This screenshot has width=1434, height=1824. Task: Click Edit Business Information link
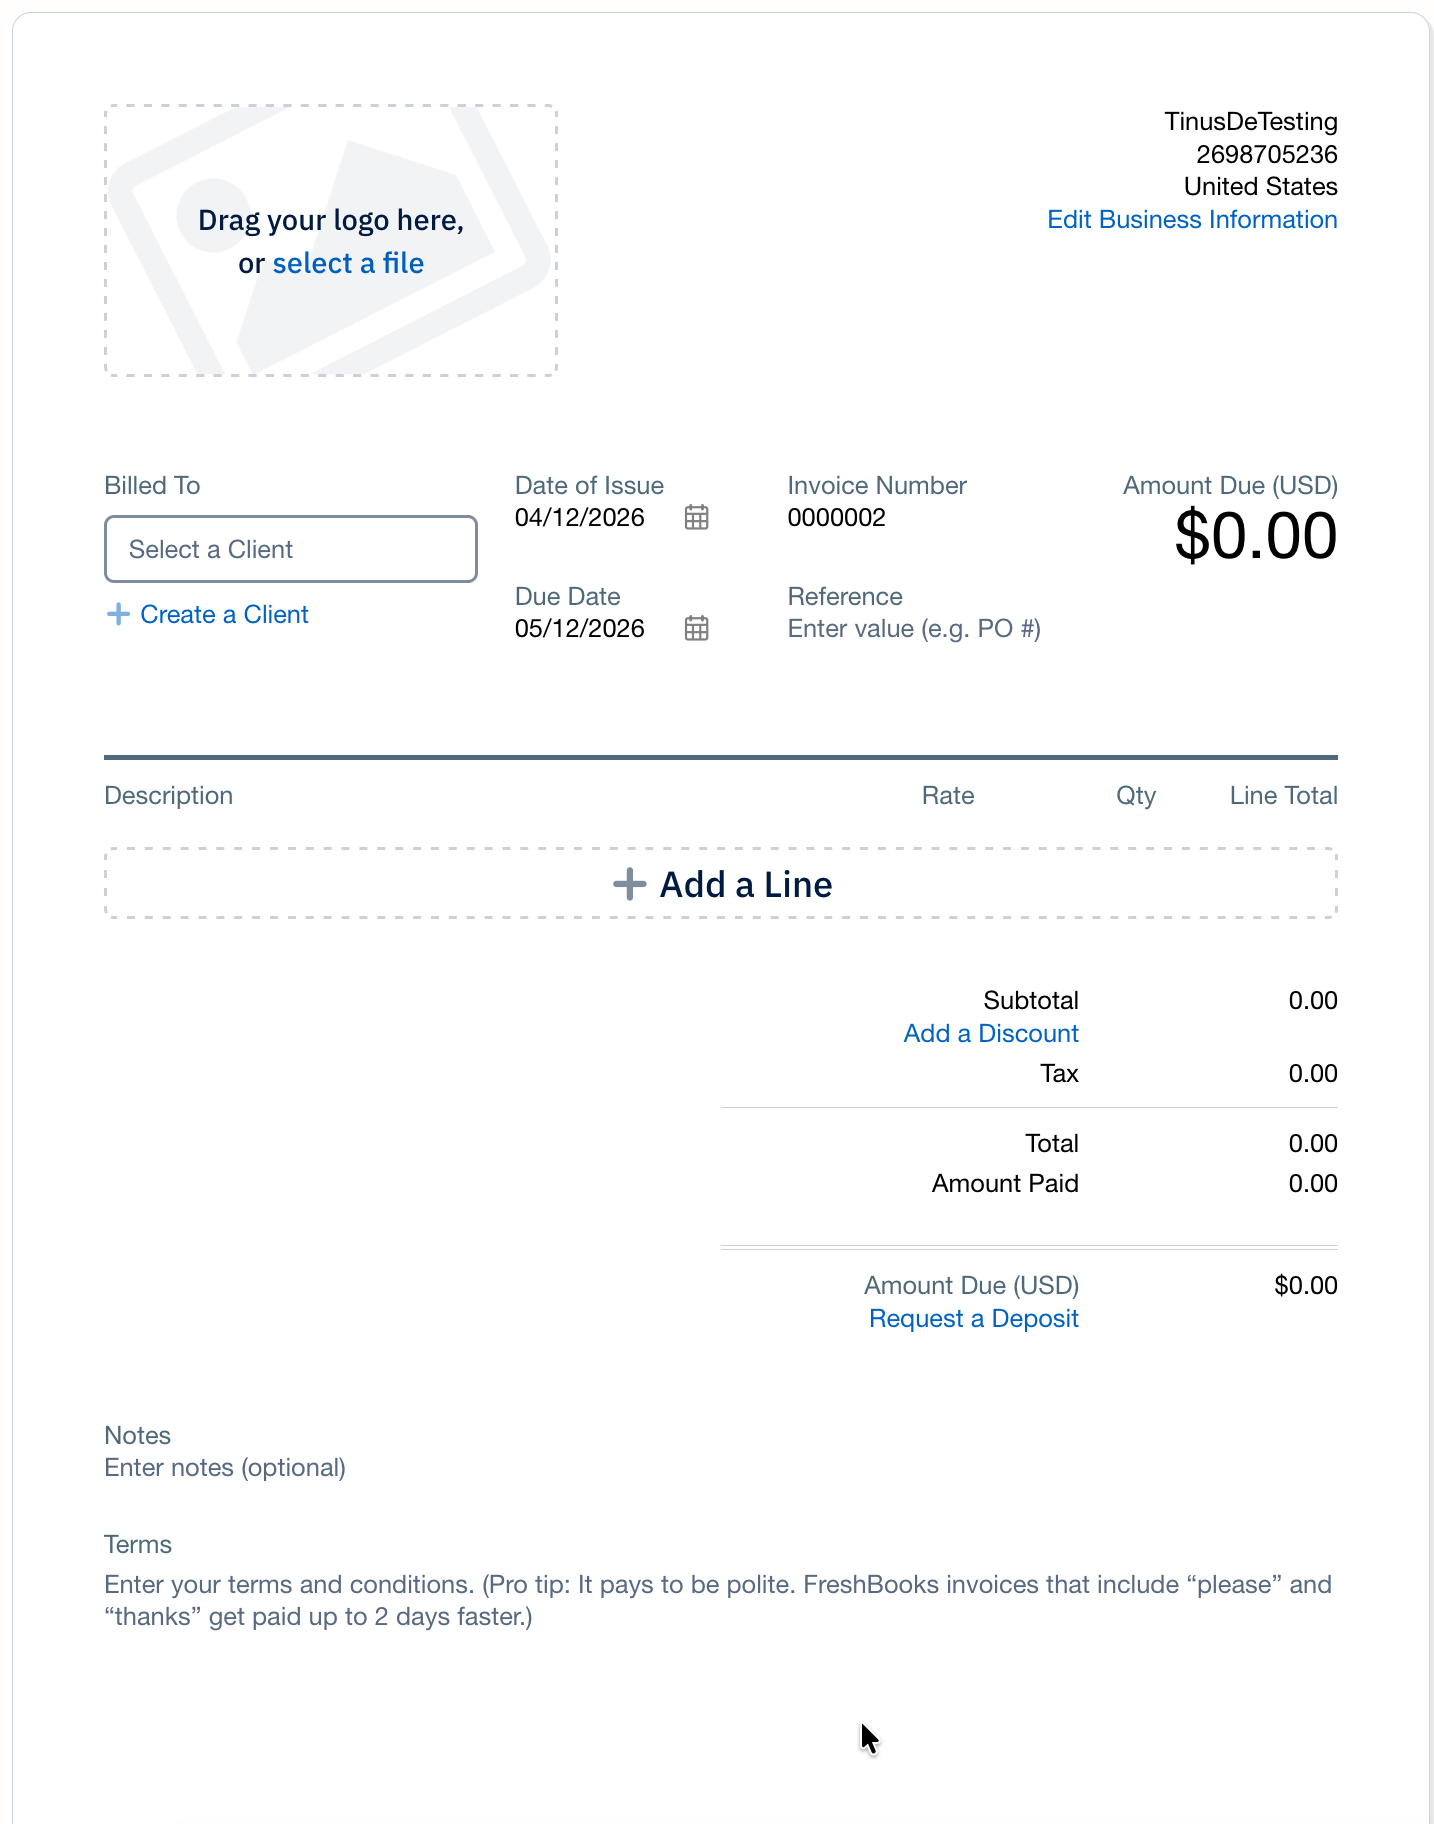1191,220
